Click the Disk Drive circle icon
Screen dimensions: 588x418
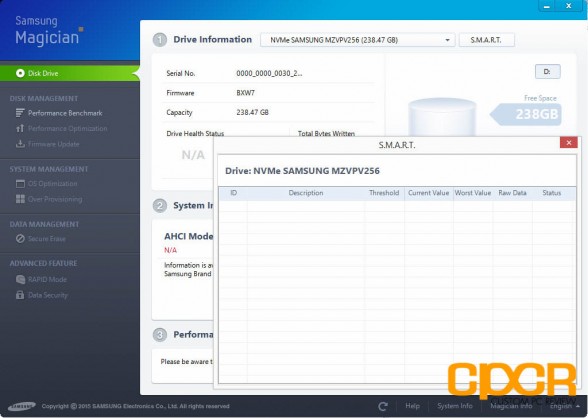point(20,73)
